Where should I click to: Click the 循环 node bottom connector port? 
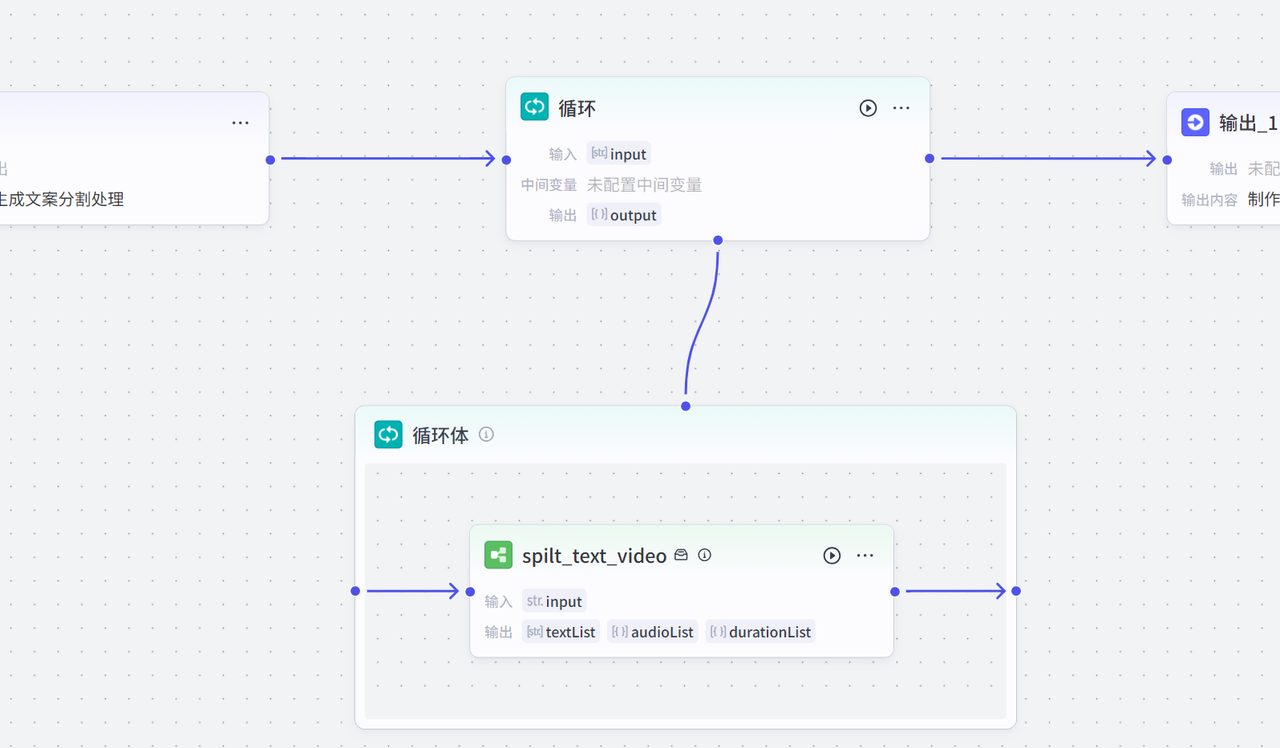pos(718,240)
